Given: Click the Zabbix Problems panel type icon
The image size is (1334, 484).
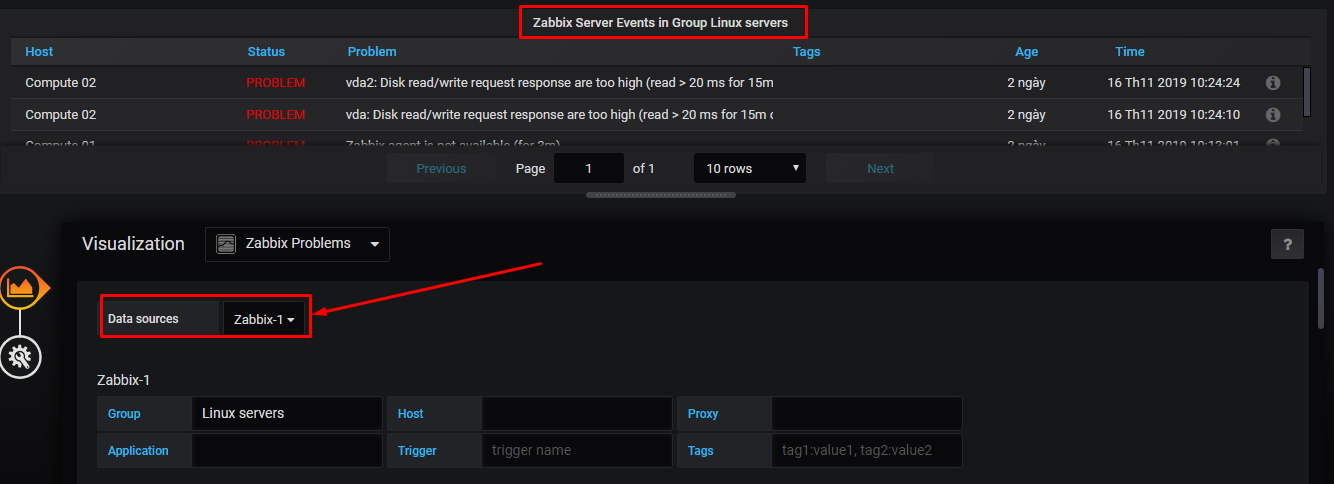Looking at the screenshot, I should (x=226, y=244).
